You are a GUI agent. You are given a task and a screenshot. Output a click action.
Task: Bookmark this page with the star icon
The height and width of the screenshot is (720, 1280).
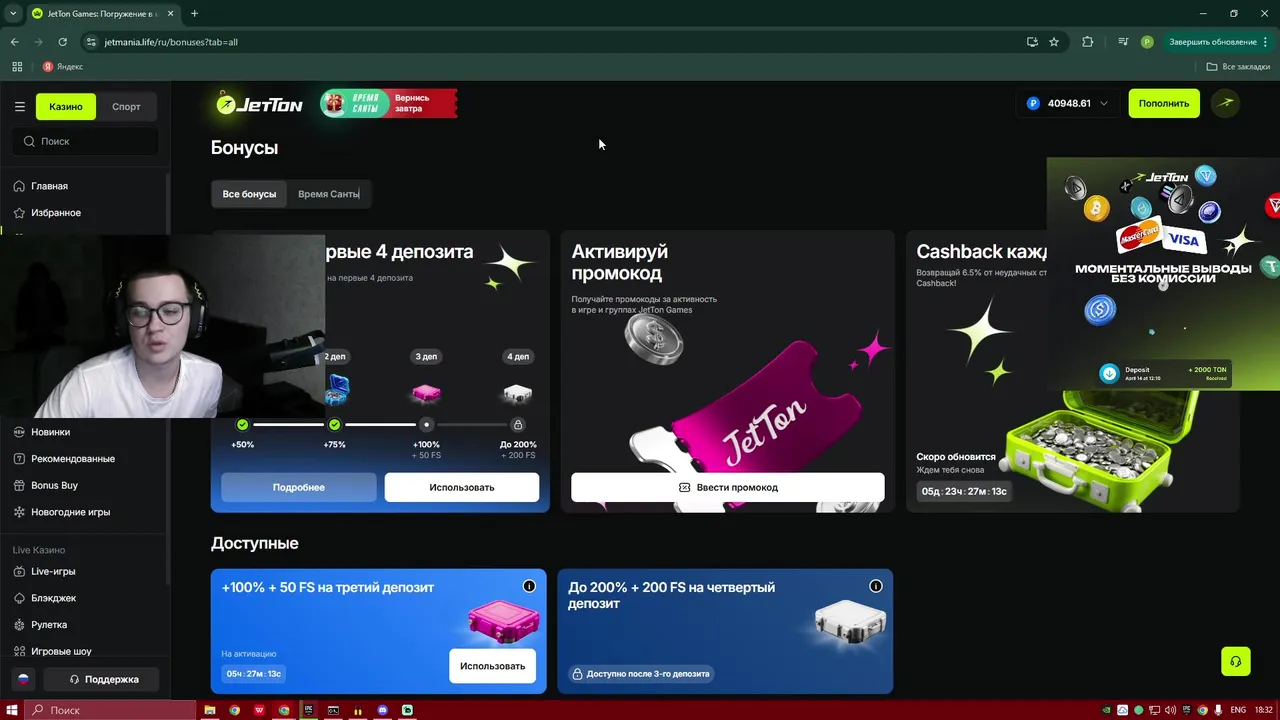pos(1054,42)
